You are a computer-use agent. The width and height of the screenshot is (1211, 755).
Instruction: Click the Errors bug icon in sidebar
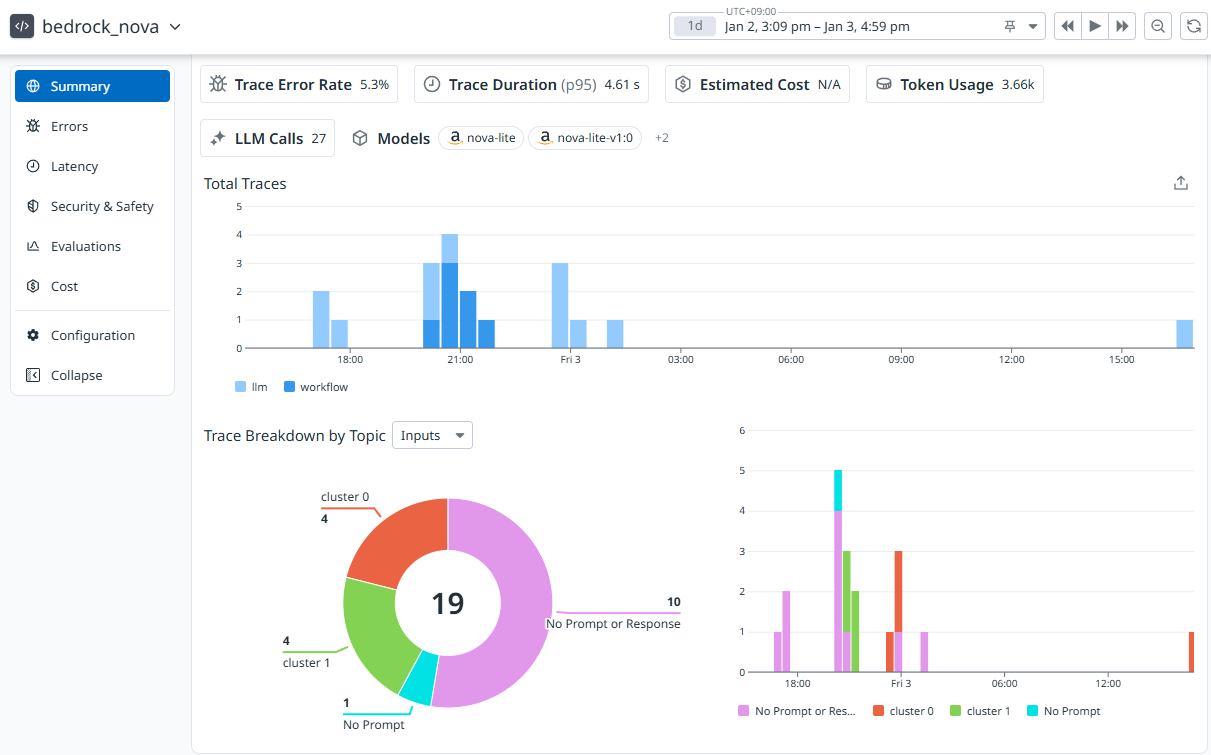pyautogui.click(x=33, y=126)
